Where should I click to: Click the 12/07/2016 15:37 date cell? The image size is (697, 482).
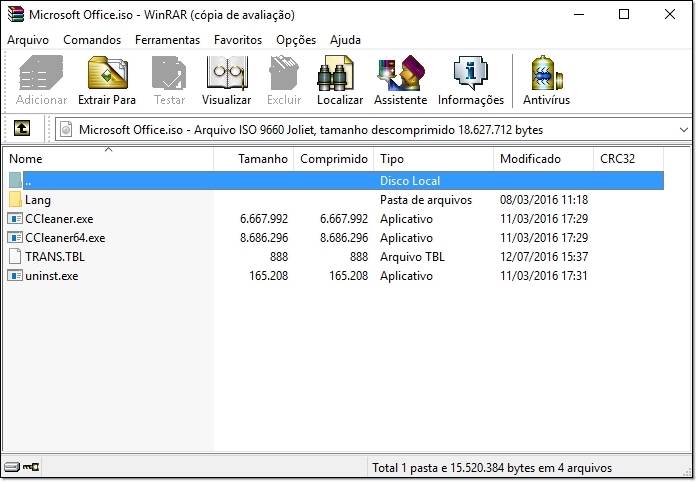[544, 257]
